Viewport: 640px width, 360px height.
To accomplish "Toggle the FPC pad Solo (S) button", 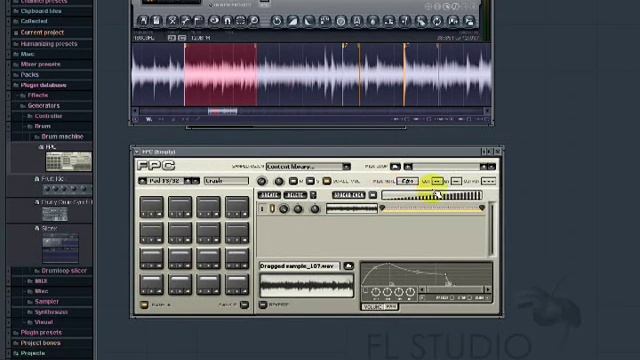I will [310, 181].
